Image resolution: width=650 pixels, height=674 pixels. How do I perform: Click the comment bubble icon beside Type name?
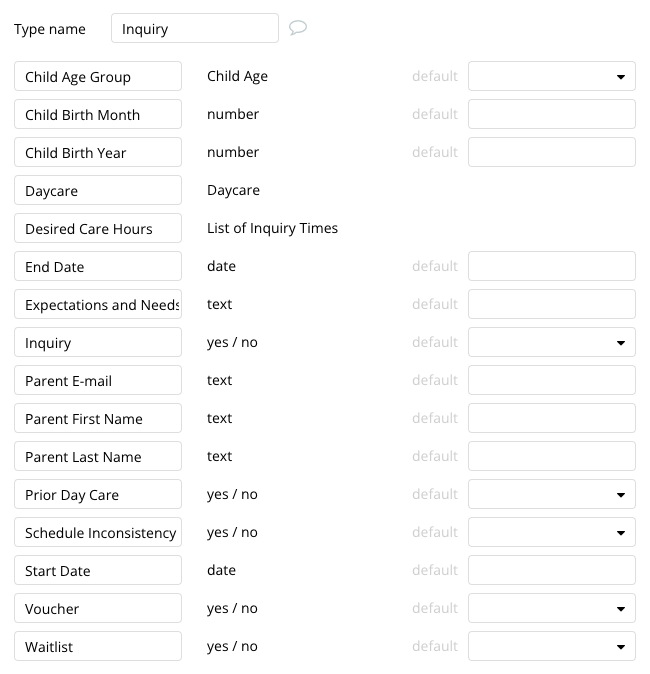[x=297, y=28]
